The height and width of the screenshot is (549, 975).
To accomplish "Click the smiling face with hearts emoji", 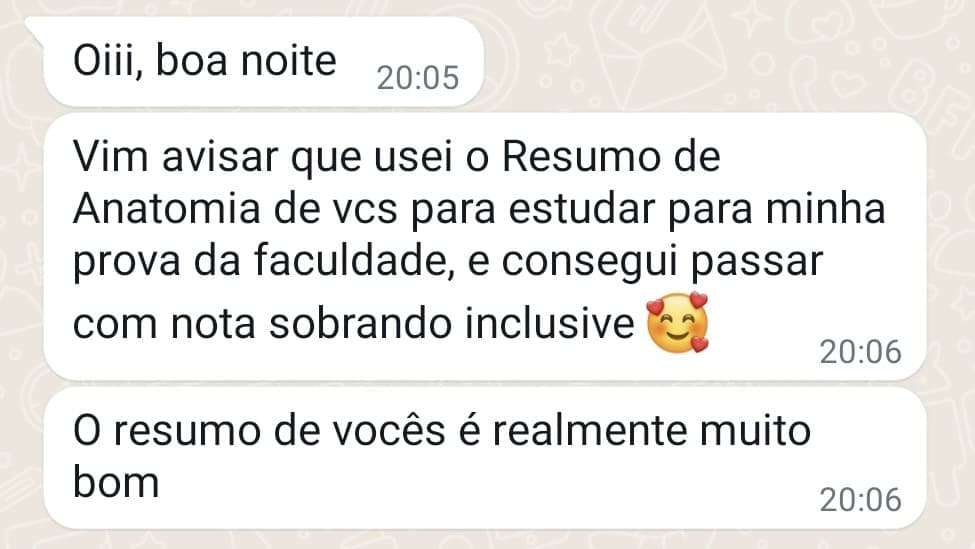I will (678, 322).
